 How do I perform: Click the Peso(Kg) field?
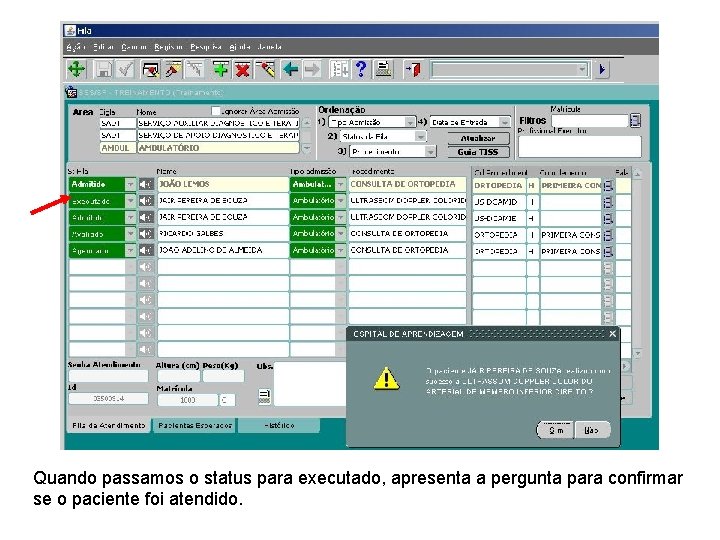coord(223,376)
